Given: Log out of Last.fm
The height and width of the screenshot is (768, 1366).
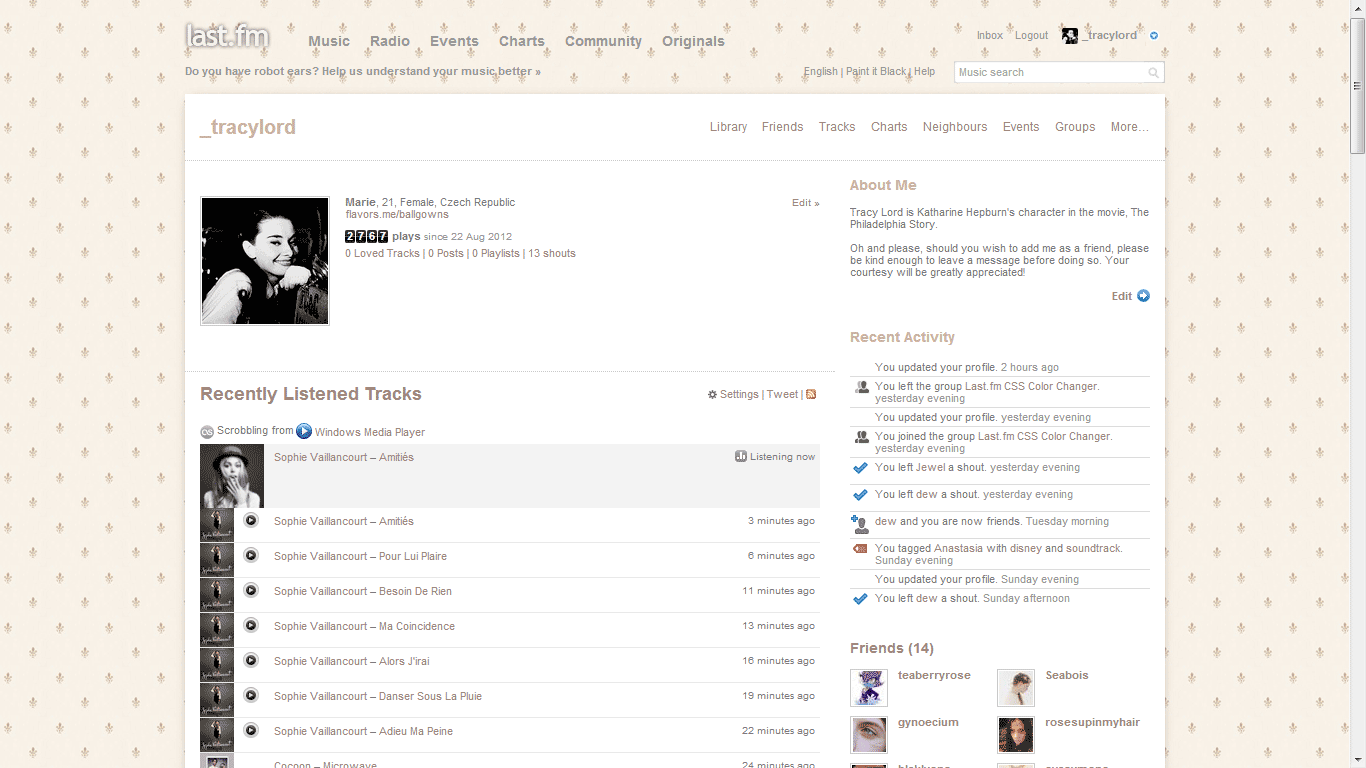Looking at the screenshot, I should click(x=1031, y=35).
